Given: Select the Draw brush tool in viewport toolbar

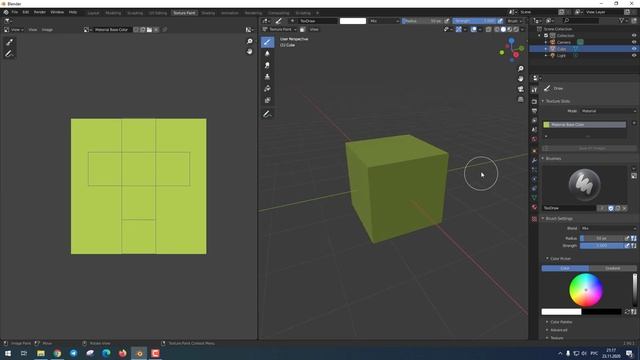Looking at the screenshot, I should coord(267,42).
